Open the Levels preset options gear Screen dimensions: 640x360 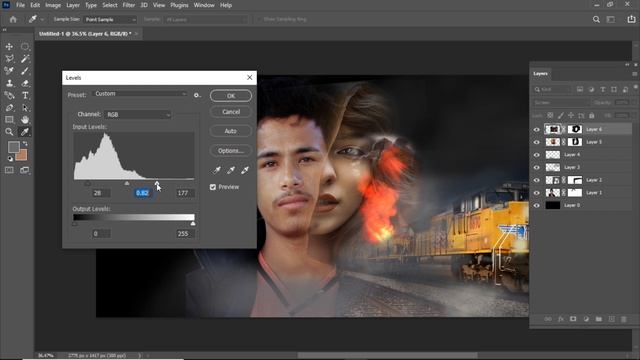coord(197,95)
